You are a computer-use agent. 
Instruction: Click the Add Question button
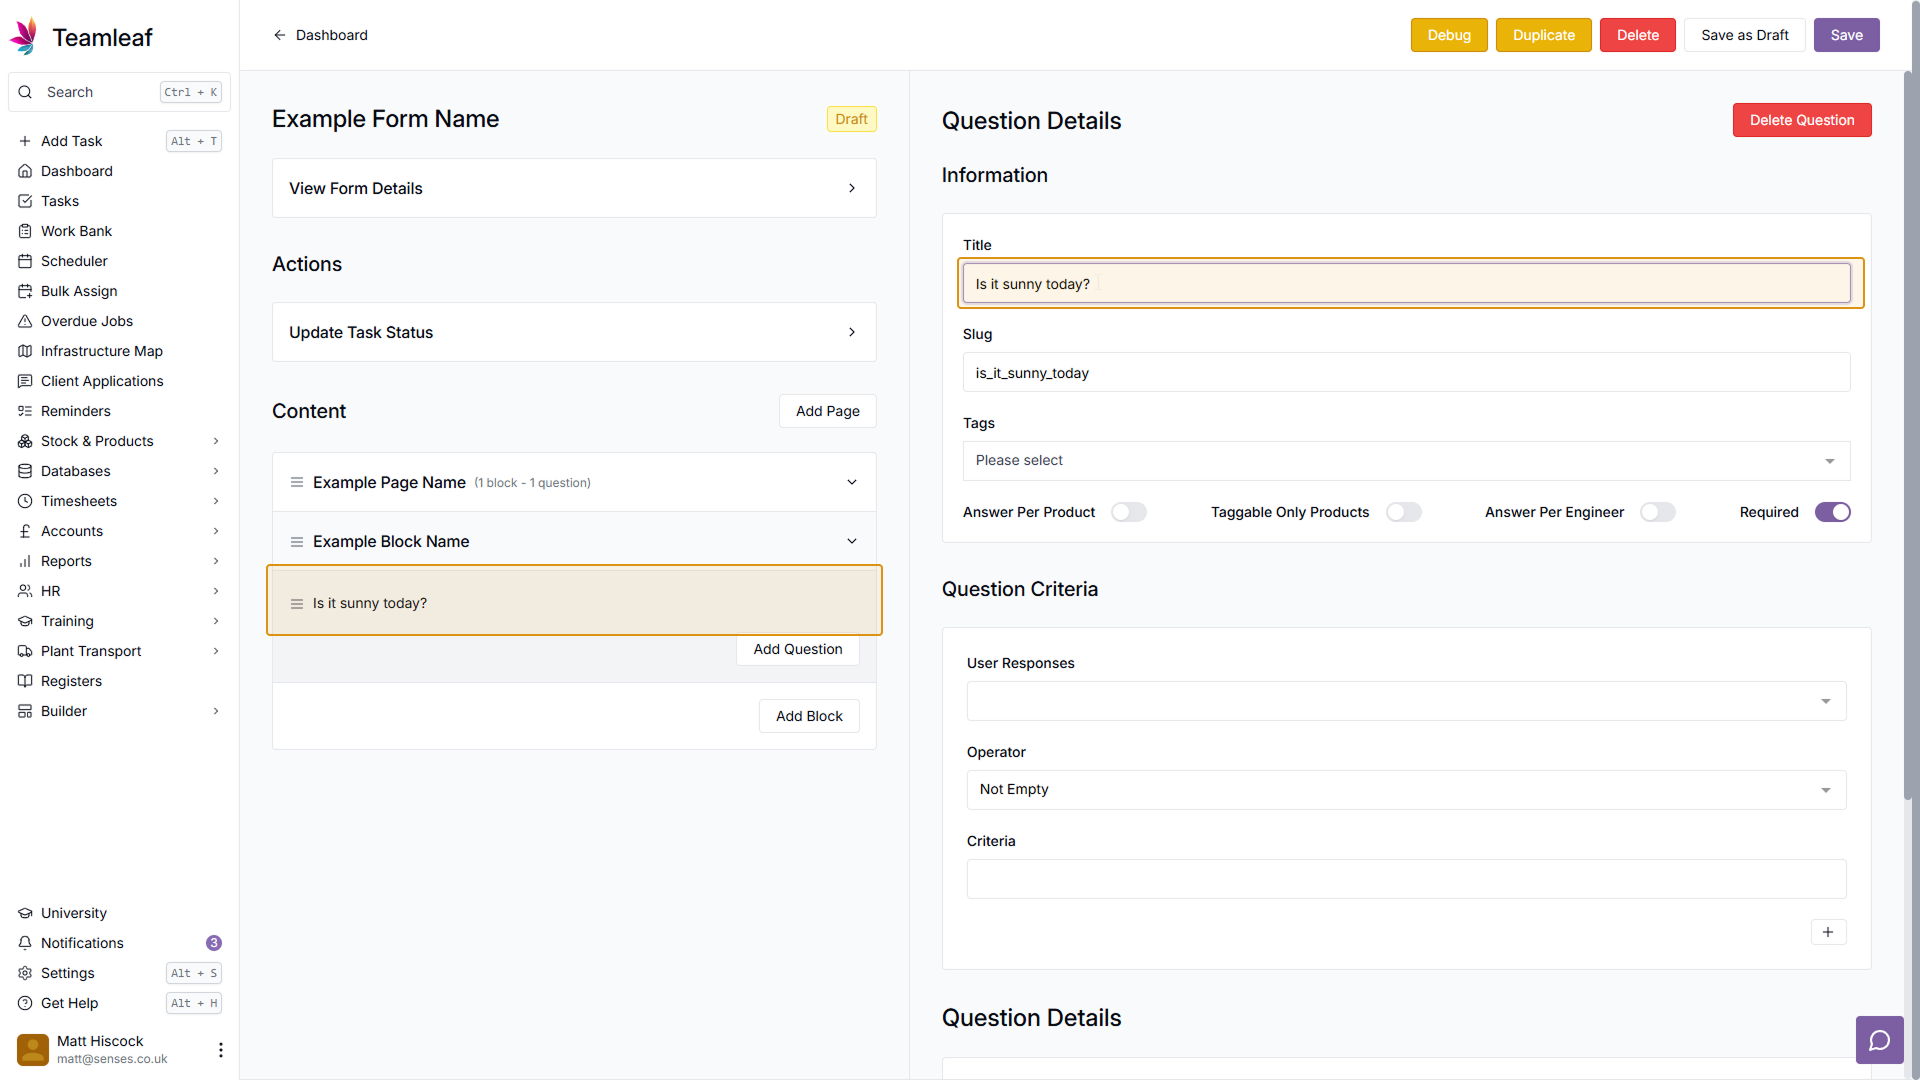tap(797, 650)
